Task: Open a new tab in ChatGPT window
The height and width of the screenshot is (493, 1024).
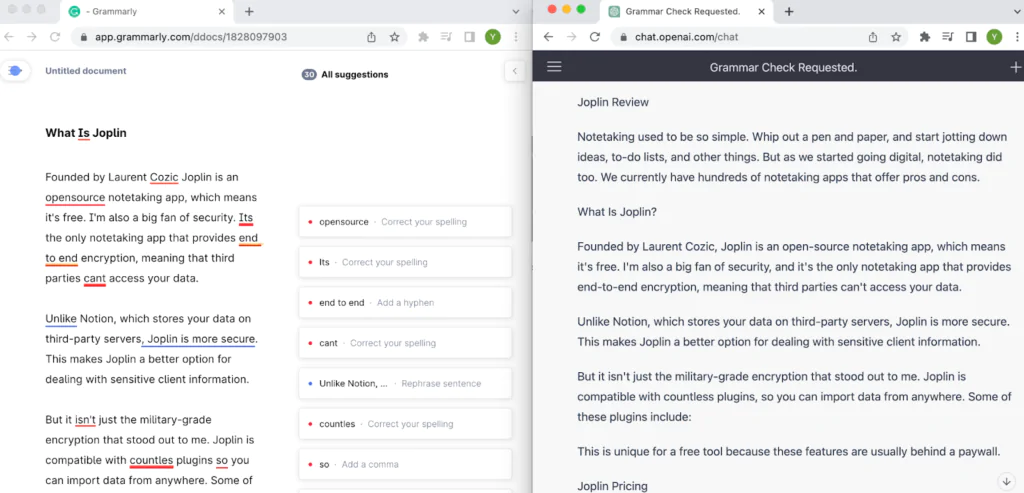Action: pos(789,12)
